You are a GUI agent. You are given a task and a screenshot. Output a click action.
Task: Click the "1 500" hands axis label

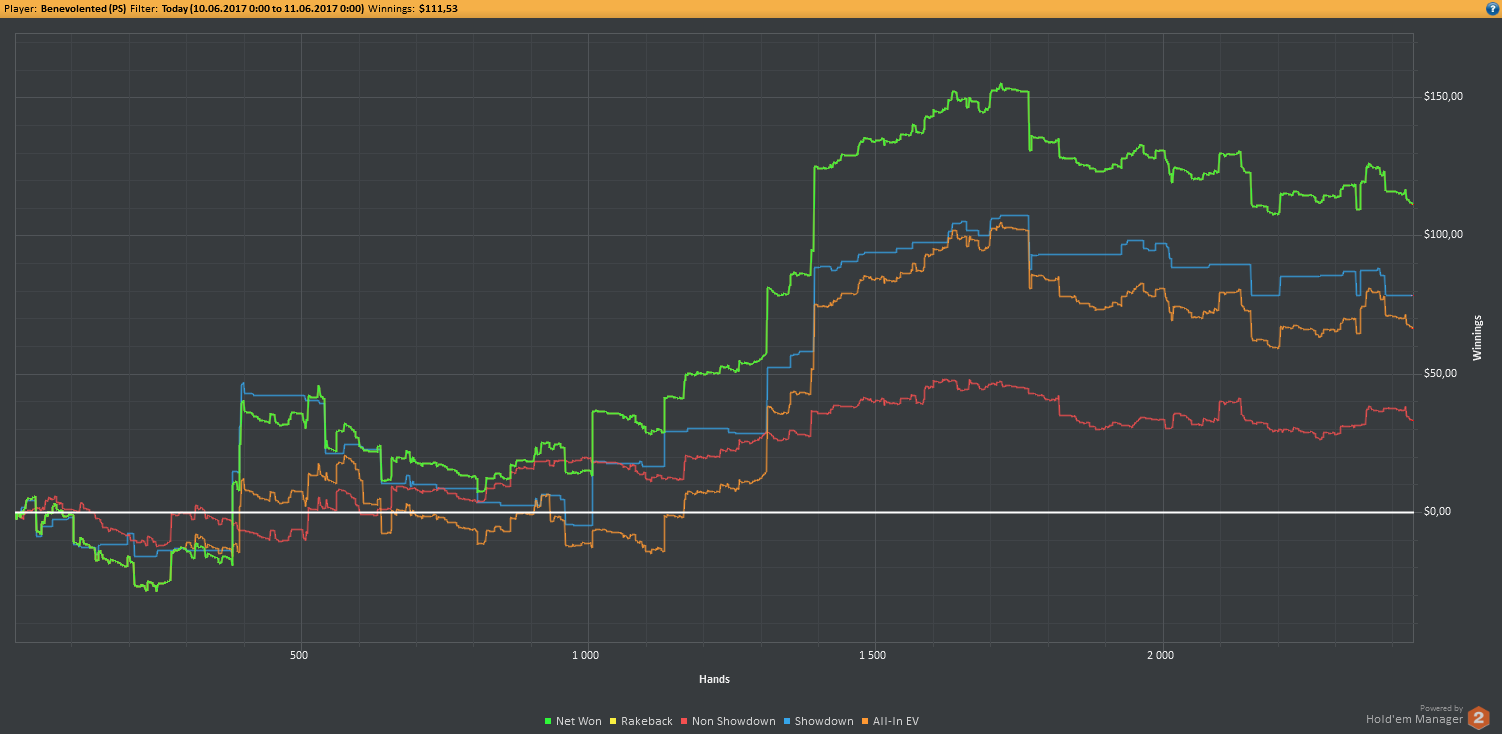(x=872, y=656)
